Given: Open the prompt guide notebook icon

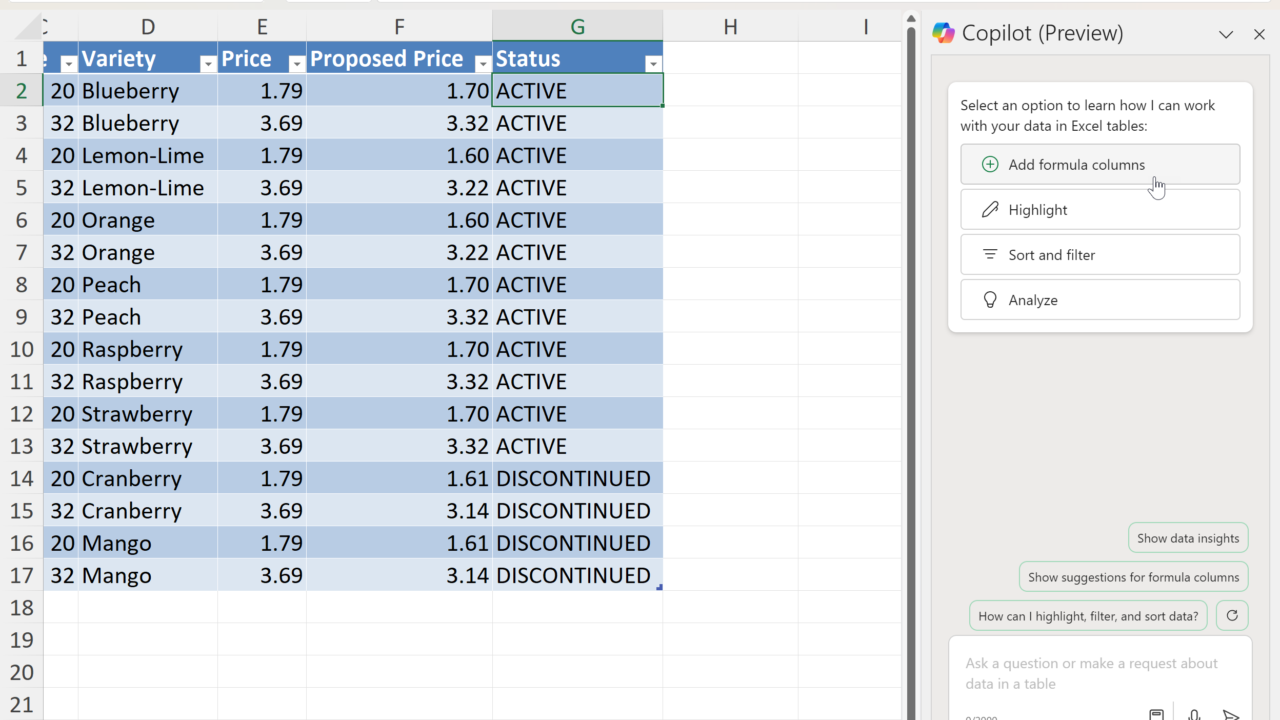Looking at the screenshot, I should (x=1156, y=714).
